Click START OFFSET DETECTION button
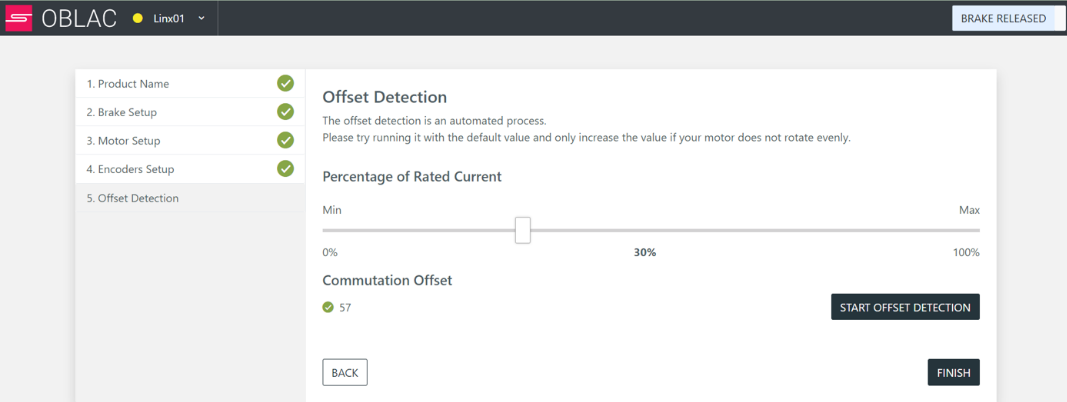Image resolution: width=1067 pixels, height=402 pixels. coord(905,307)
